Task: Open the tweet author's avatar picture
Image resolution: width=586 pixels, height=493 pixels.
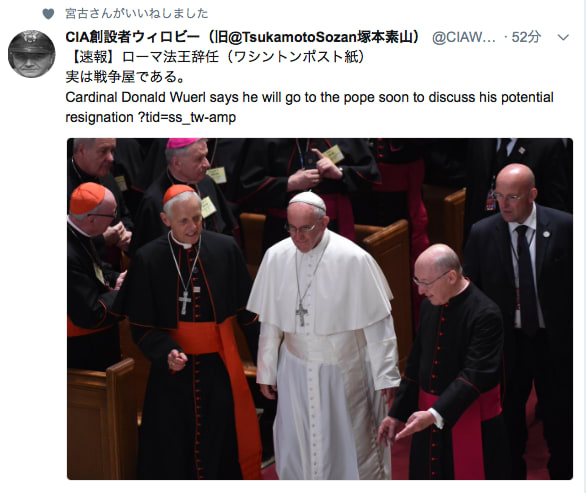Action: [31, 54]
